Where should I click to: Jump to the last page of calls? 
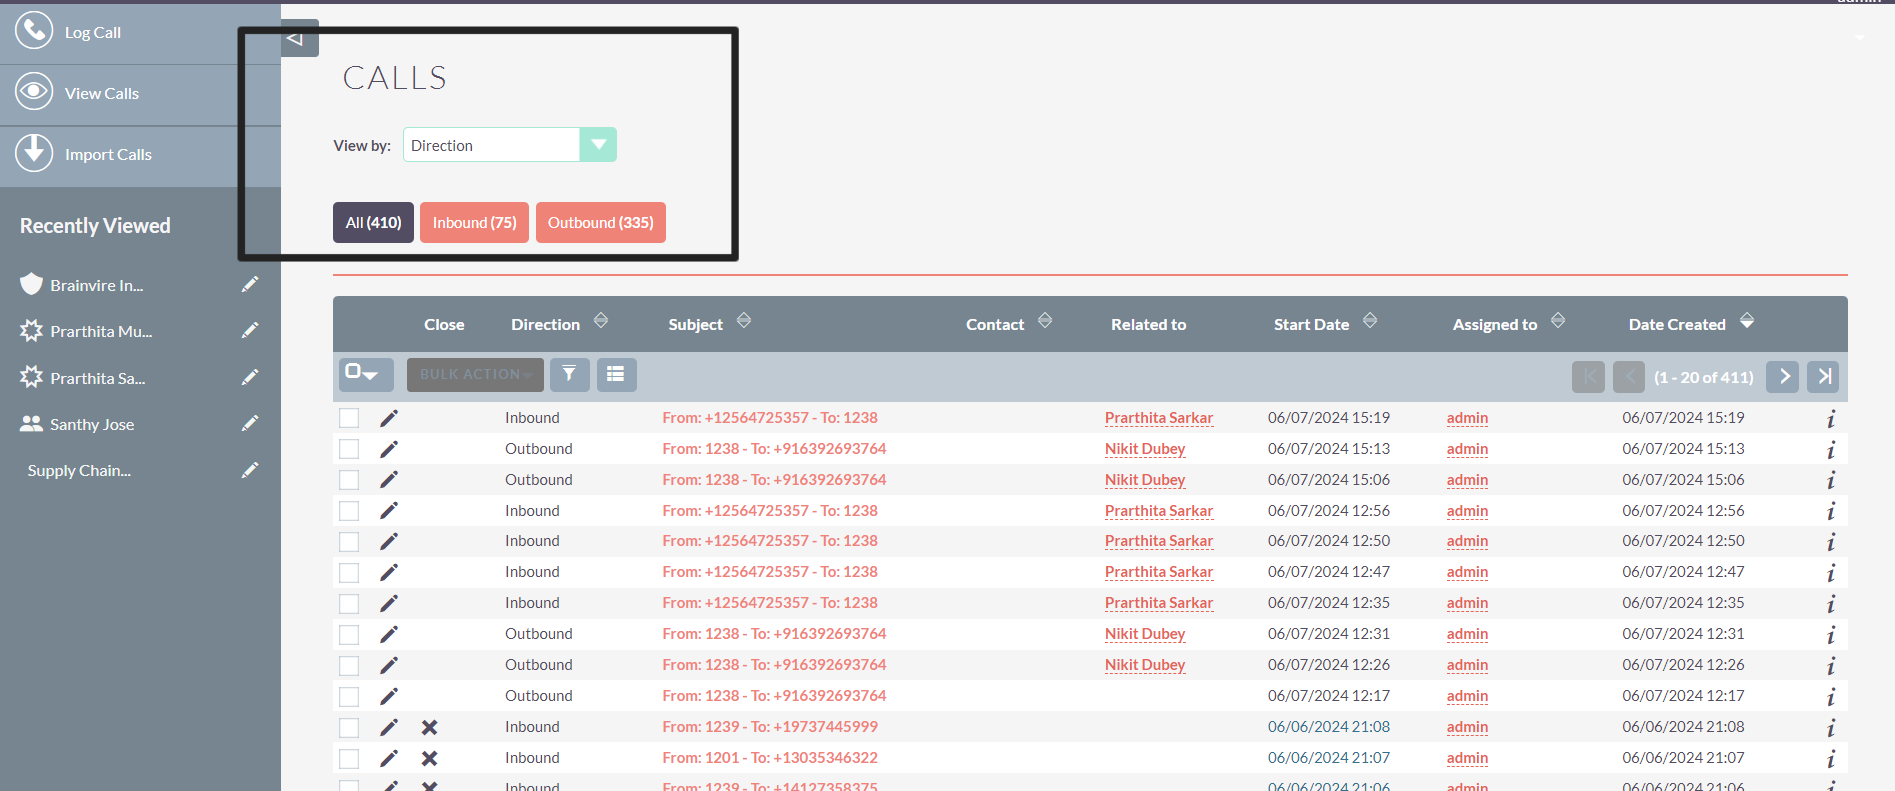pos(1823,376)
